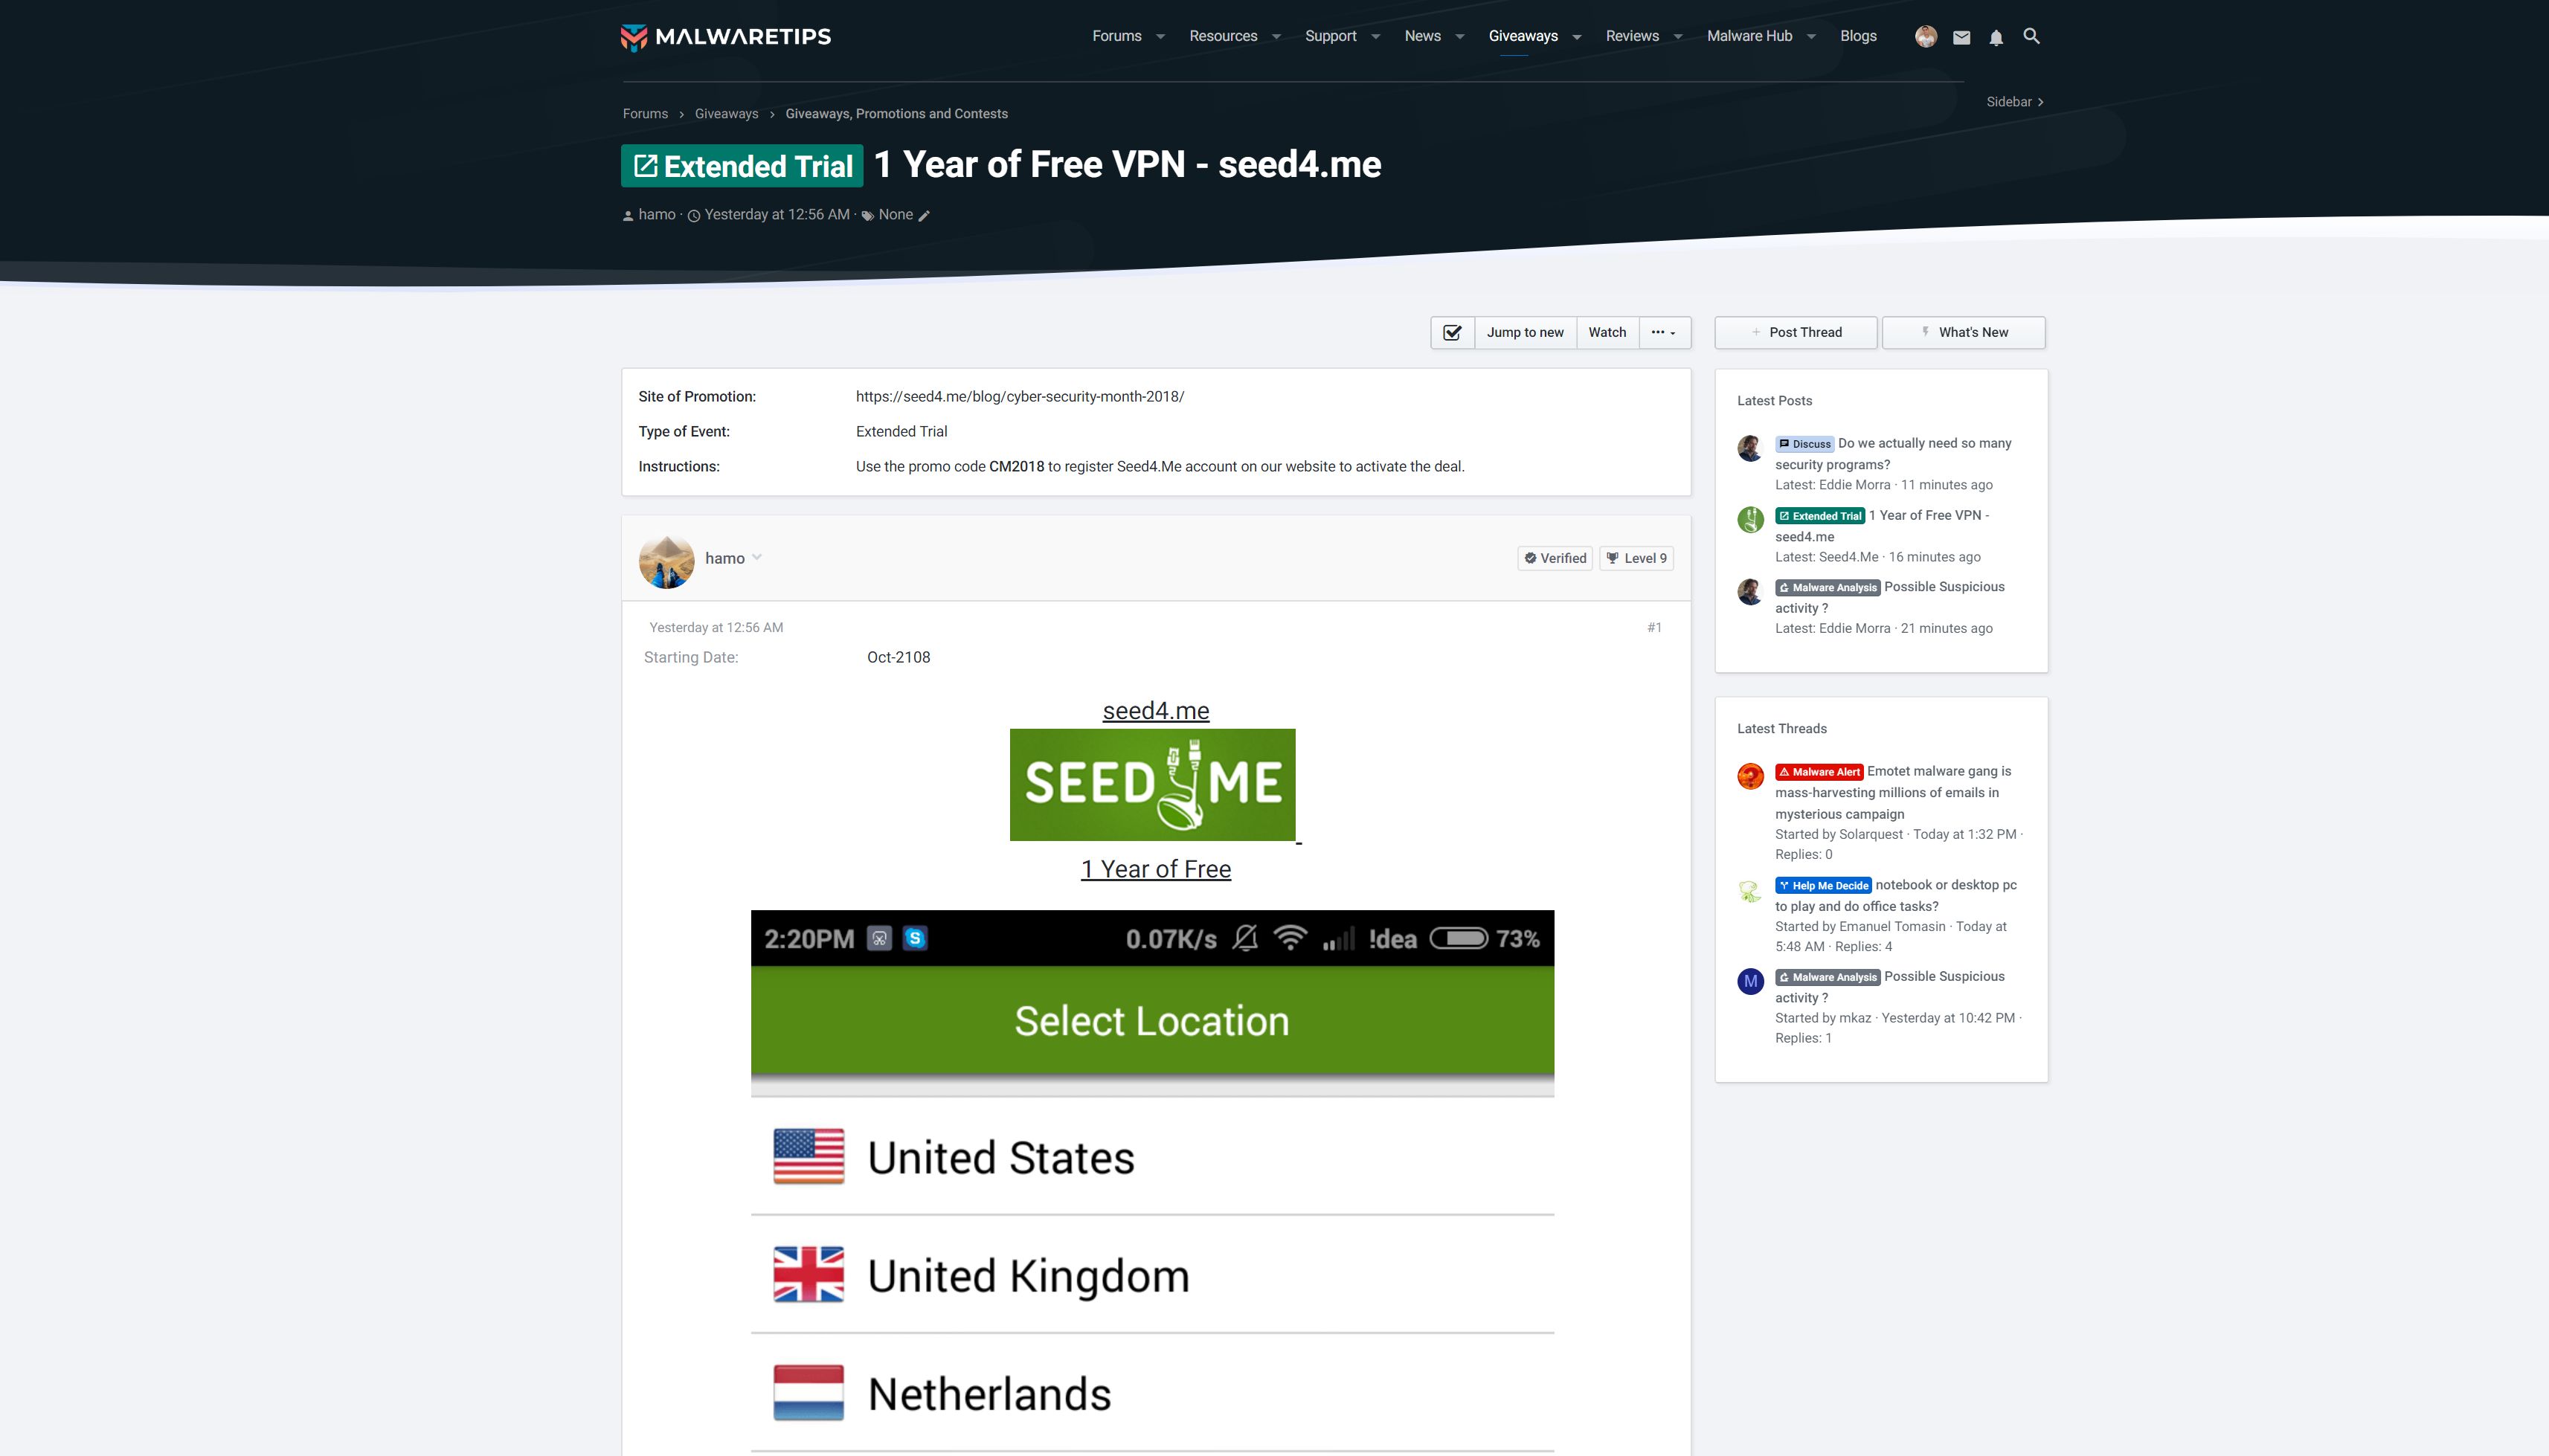
Task: Click the Verified badge
Action: (x=1555, y=558)
